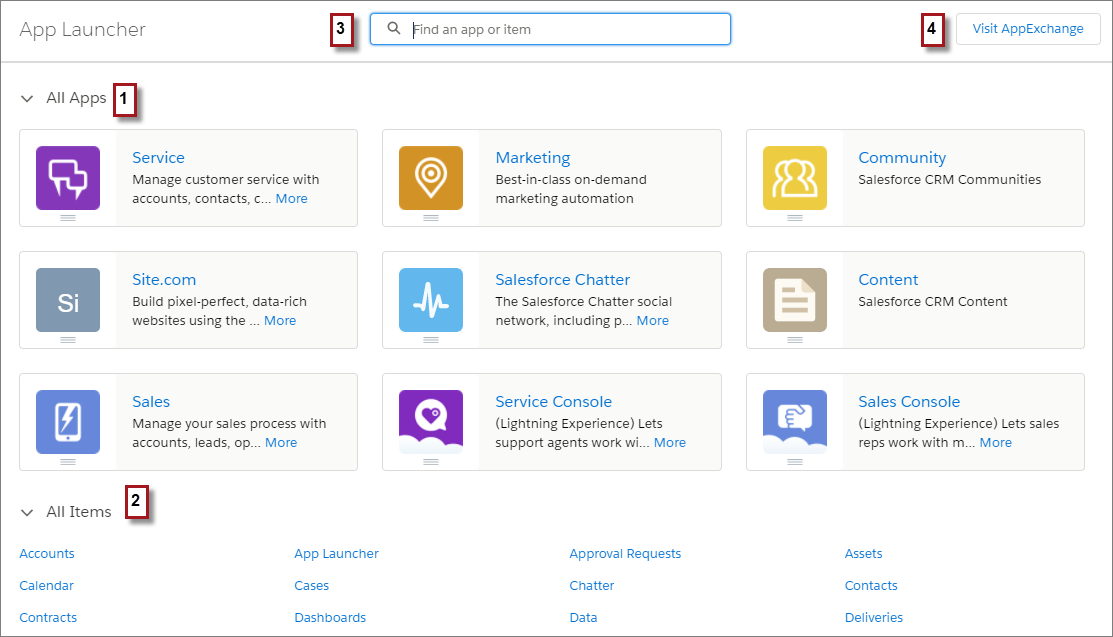Open the Service Console title link
This screenshot has height=637, width=1113.
(x=554, y=402)
